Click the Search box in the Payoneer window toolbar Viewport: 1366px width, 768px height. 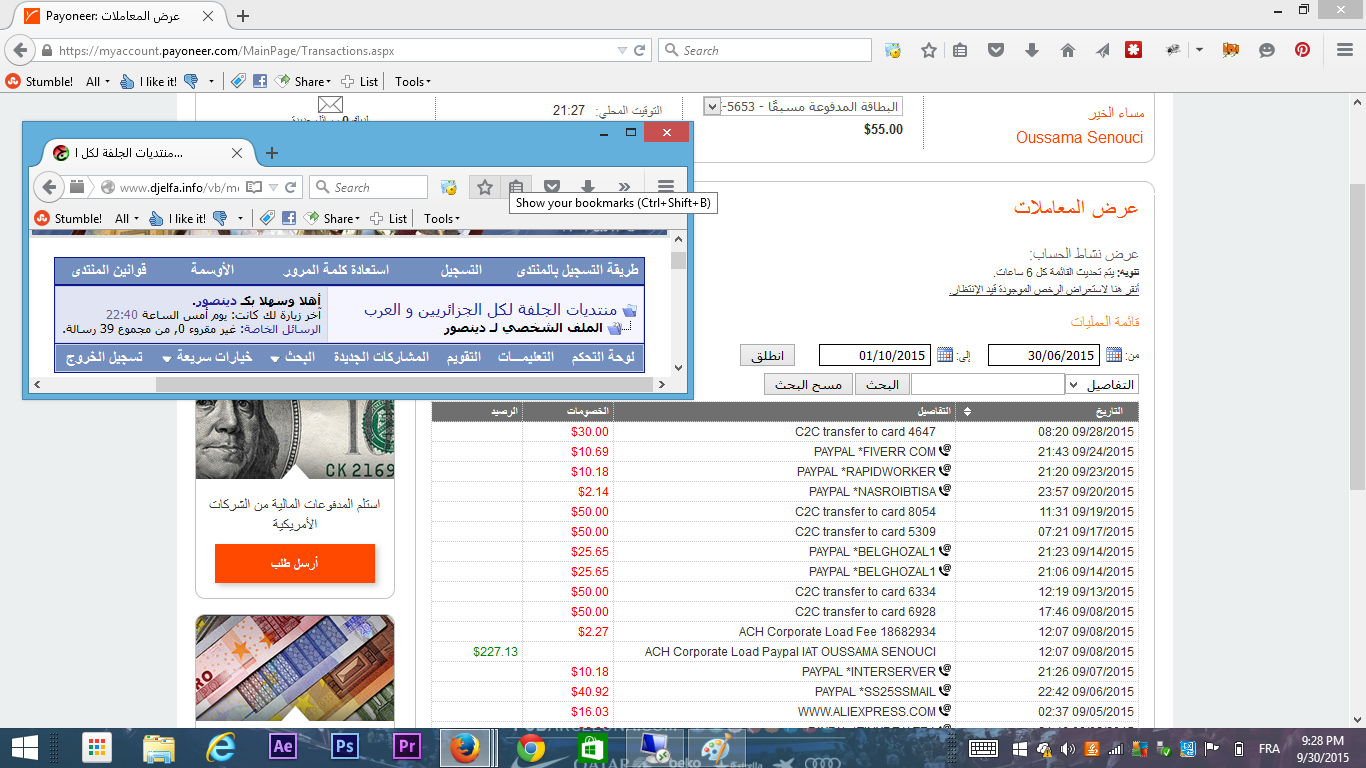point(765,50)
